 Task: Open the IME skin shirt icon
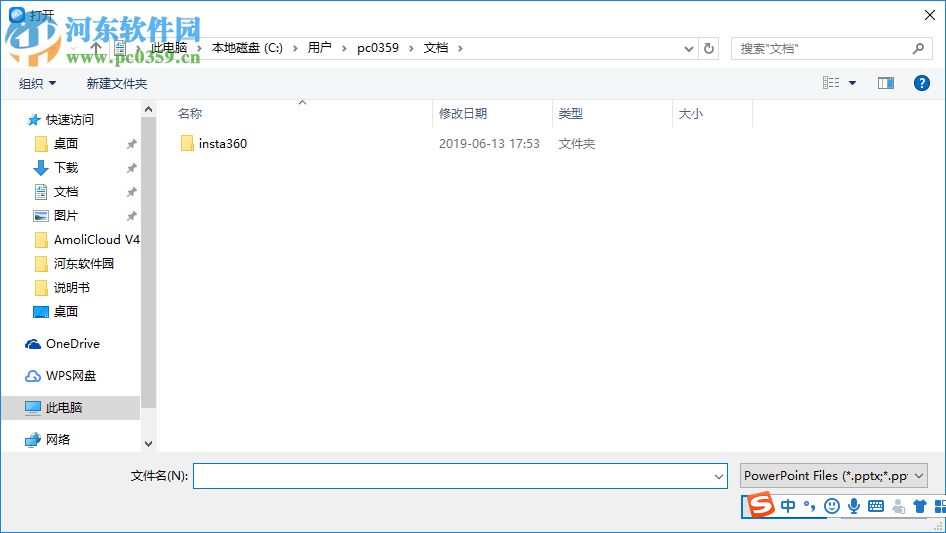point(919,506)
